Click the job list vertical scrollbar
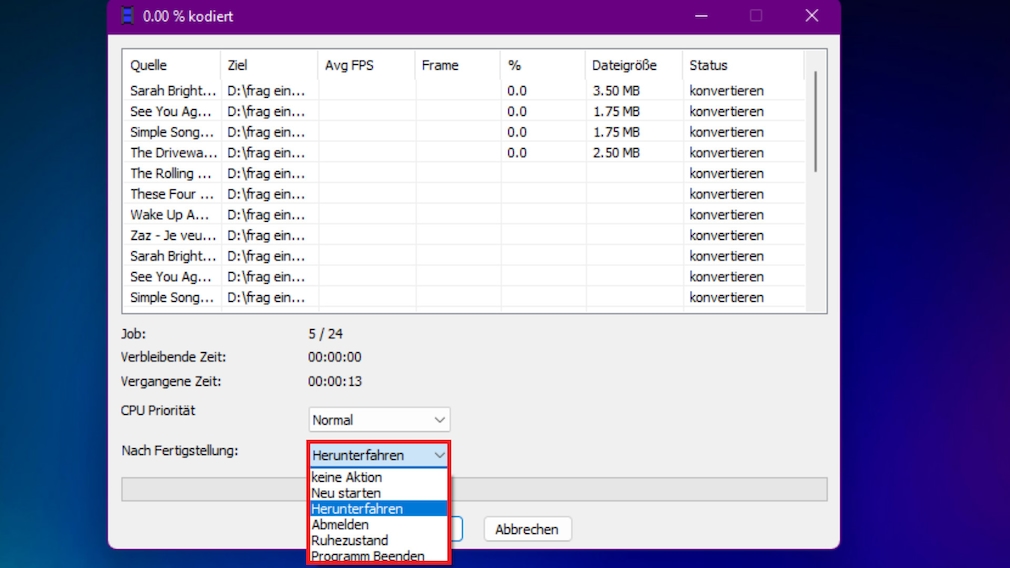The height and width of the screenshot is (568, 1010). 816,120
